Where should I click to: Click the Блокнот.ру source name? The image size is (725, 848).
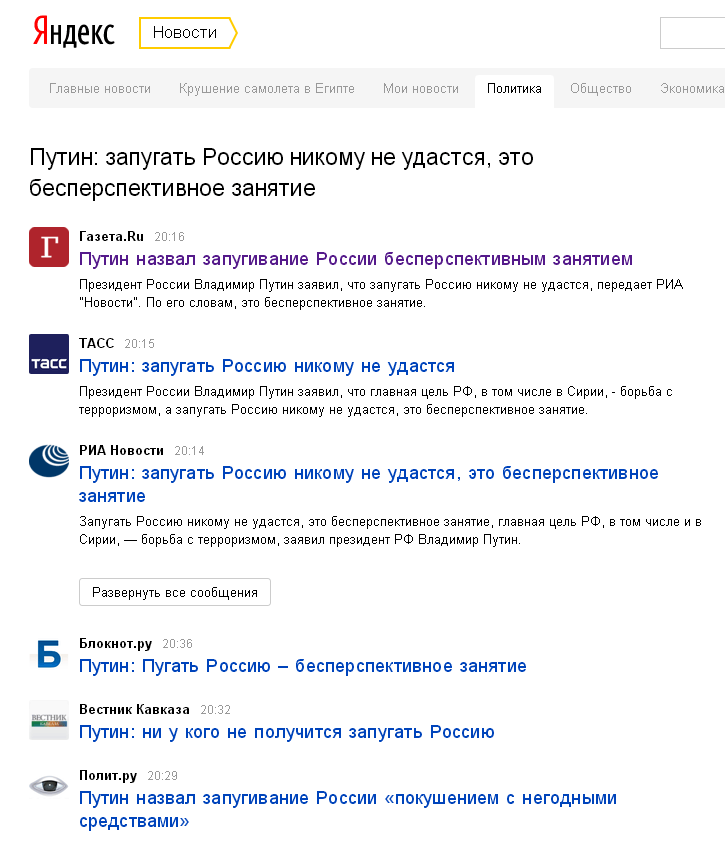[115, 644]
